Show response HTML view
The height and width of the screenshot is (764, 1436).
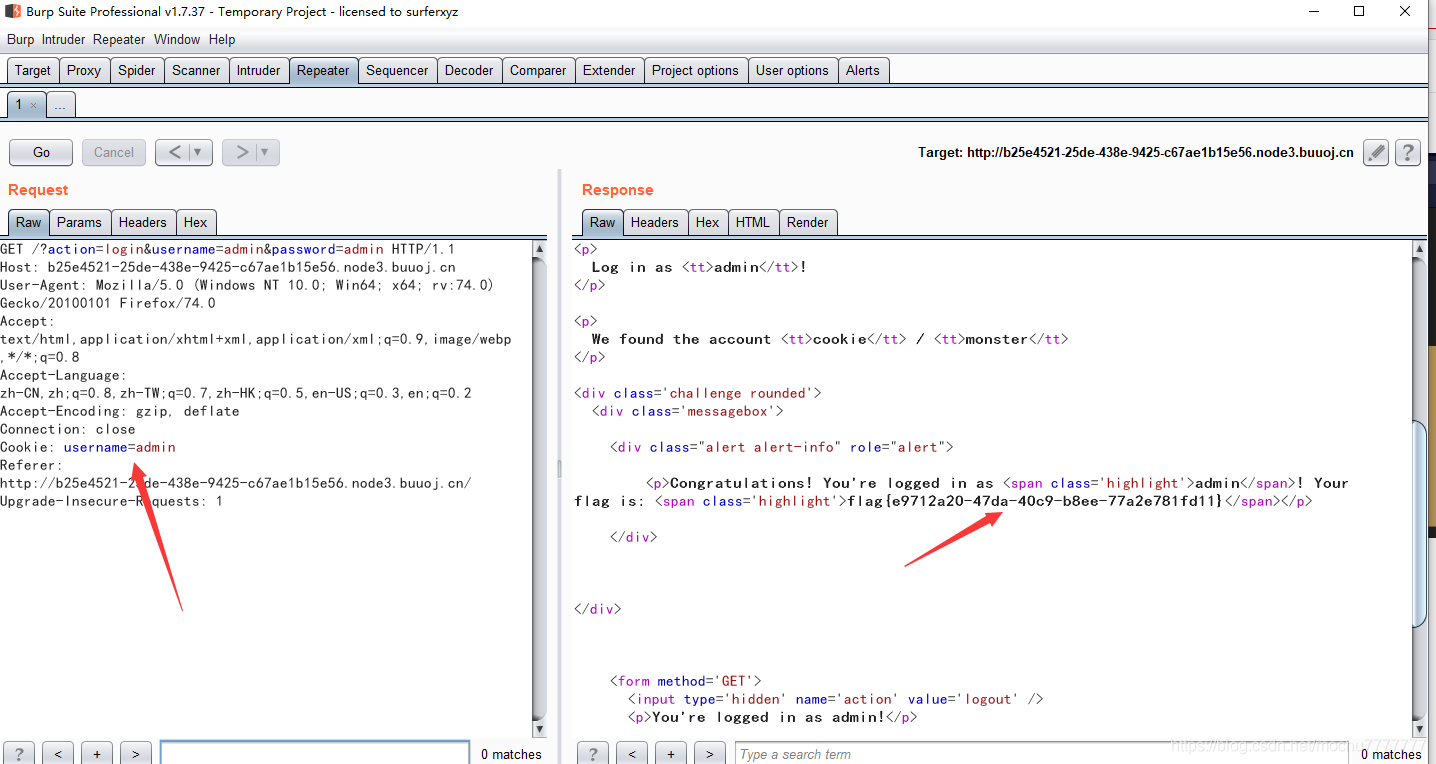[x=753, y=222]
